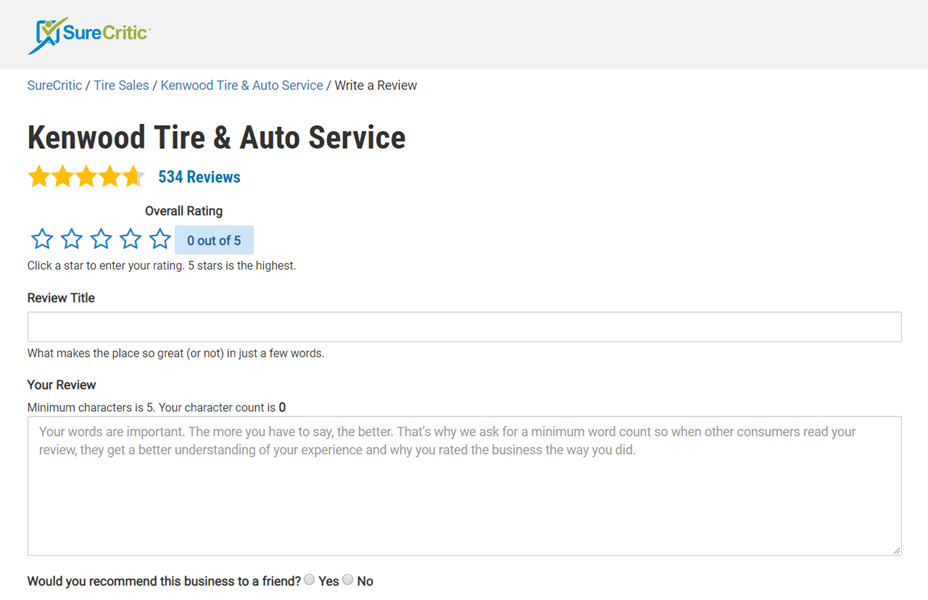Click the 'Overall Rating' label

tap(184, 211)
